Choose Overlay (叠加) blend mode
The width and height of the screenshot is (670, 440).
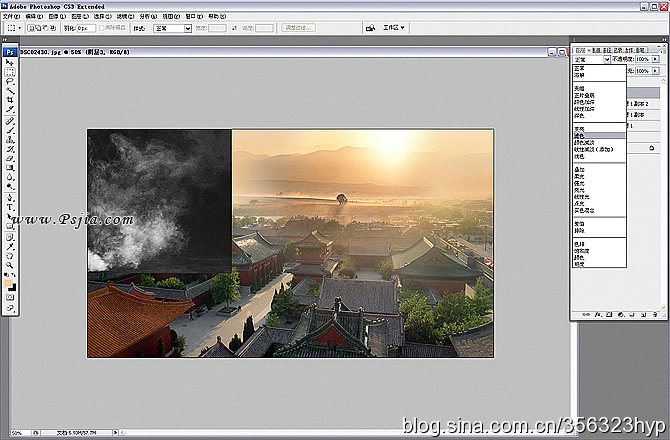coord(599,170)
